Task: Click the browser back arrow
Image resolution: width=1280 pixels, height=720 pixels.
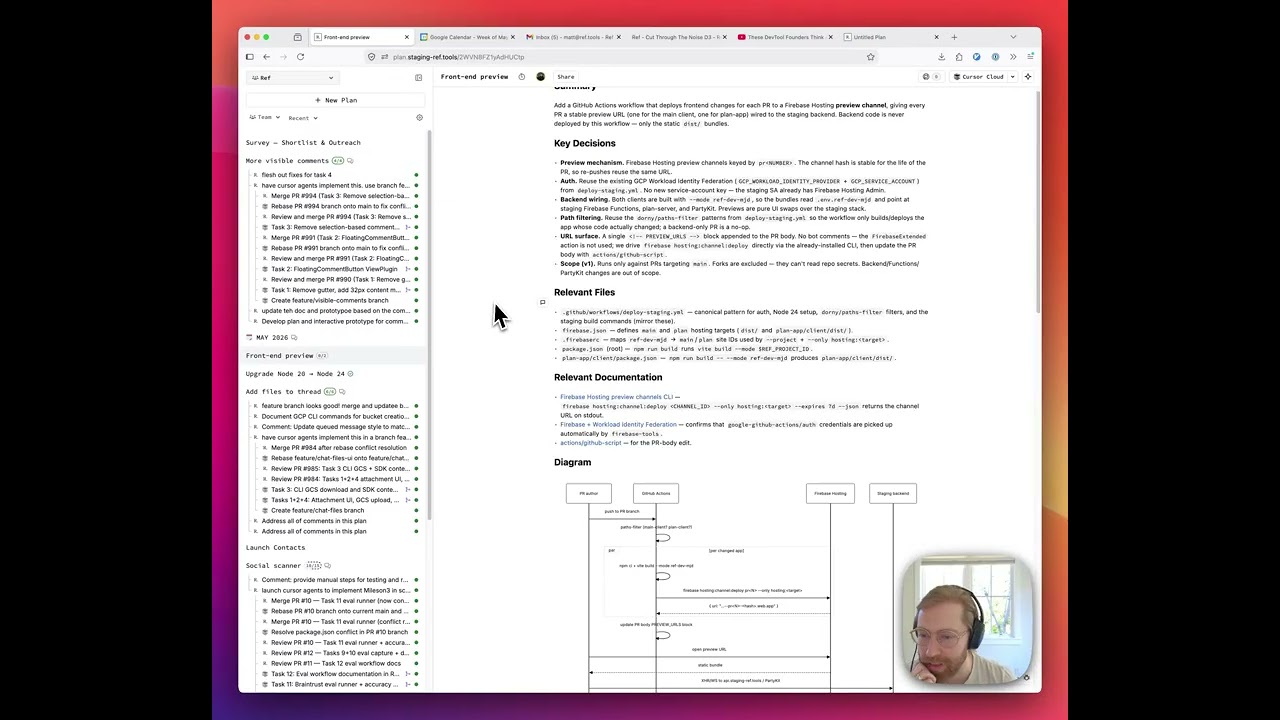Action: coord(266,57)
